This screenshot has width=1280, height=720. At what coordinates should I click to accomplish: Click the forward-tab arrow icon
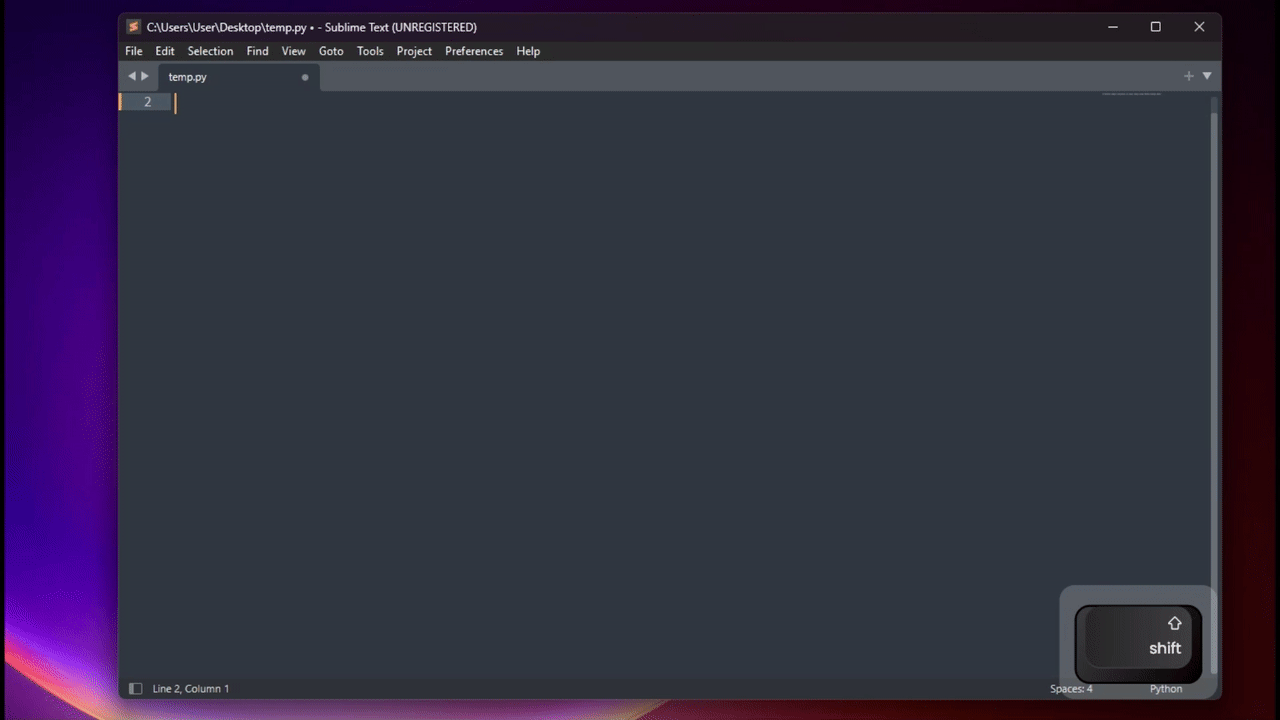coord(145,76)
